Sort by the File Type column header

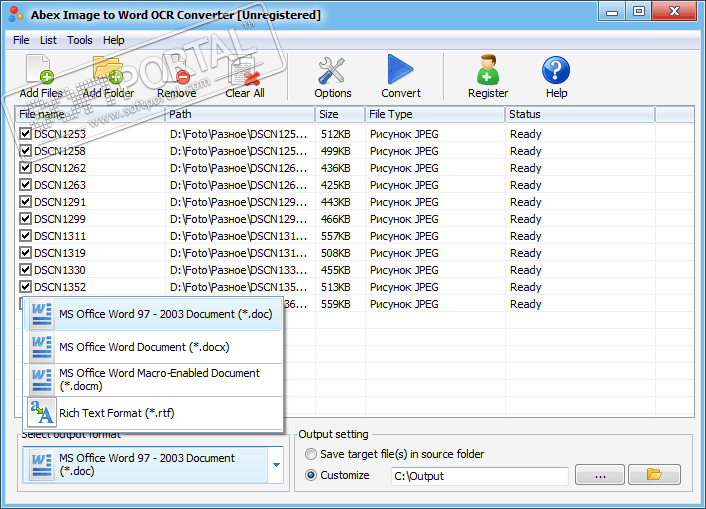click(434, 114)
